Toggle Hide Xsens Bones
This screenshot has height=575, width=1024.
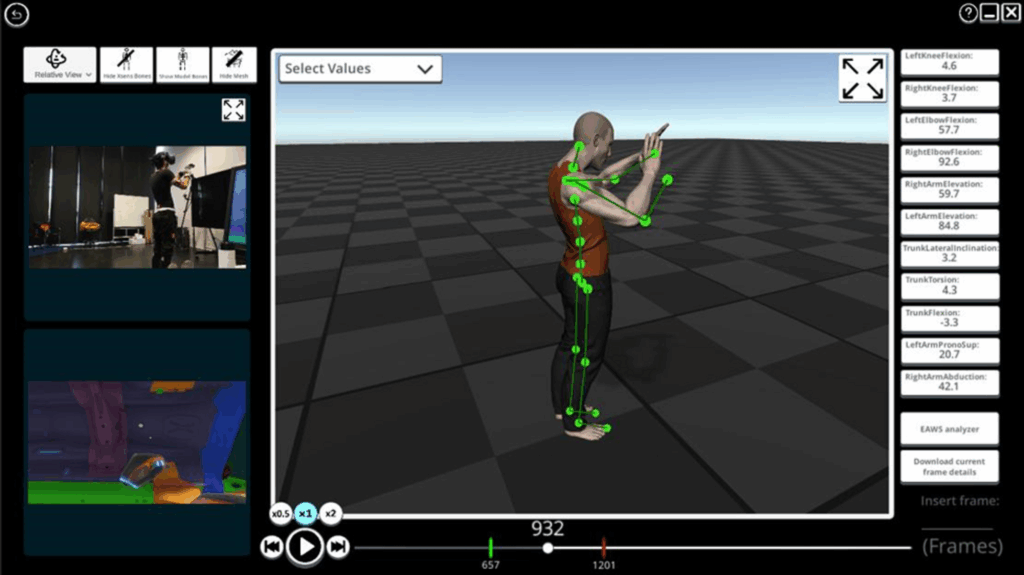pyautogui.click(x=127, y=65)
